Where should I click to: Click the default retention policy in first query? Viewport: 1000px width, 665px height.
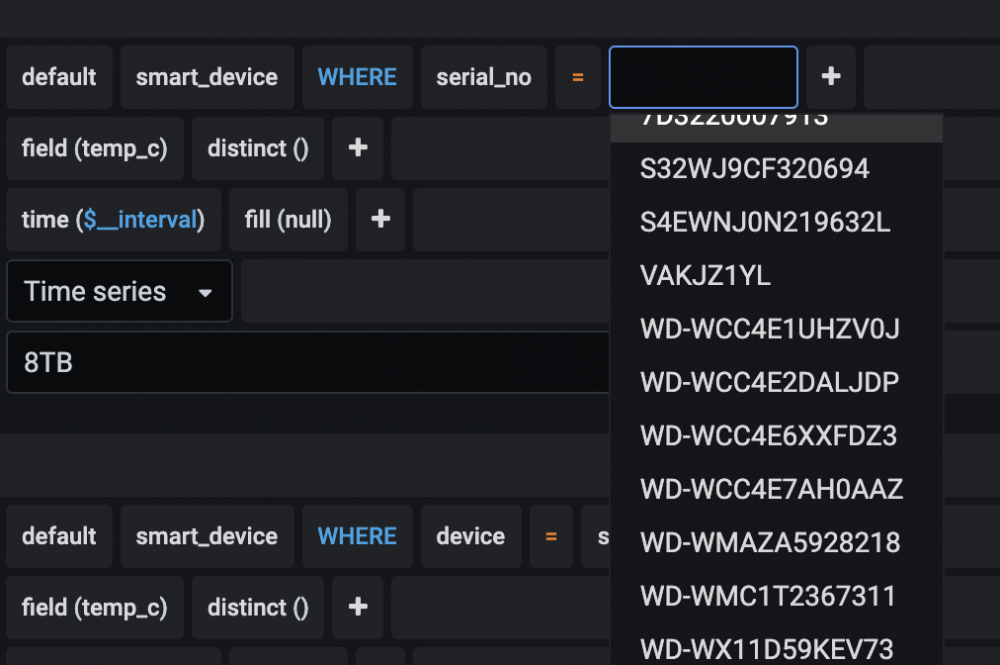(x=59, y=77)
